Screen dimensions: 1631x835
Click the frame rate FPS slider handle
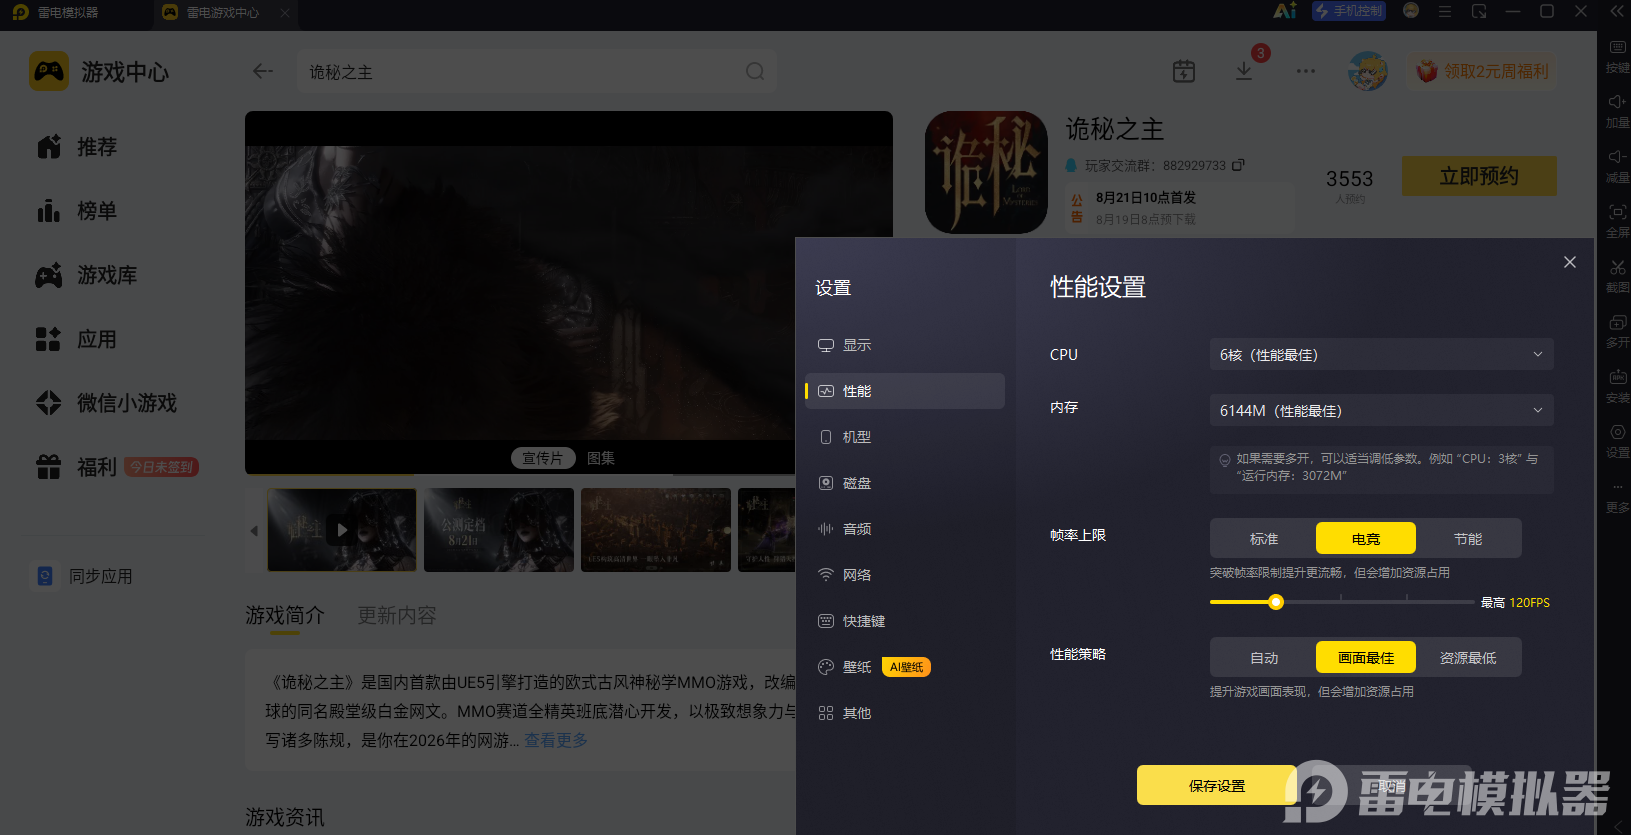[1276, 602]
